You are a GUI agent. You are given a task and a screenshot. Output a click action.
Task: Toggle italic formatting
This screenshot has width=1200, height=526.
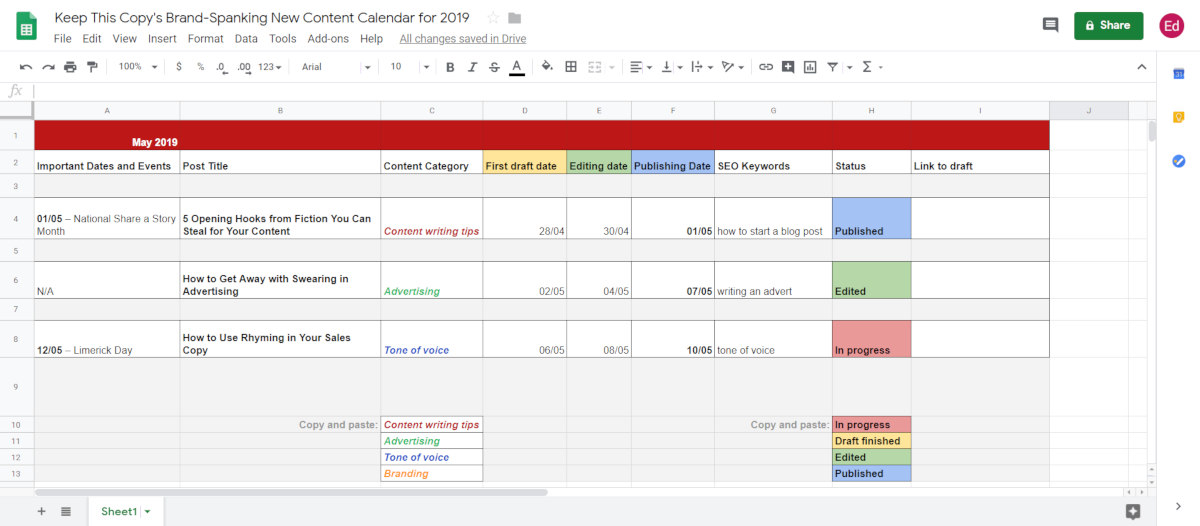pos(472,67)
